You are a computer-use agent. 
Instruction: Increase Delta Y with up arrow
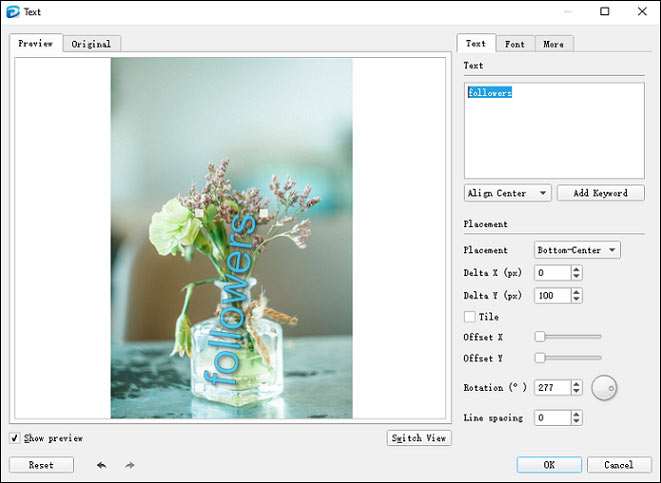point(577,292)
